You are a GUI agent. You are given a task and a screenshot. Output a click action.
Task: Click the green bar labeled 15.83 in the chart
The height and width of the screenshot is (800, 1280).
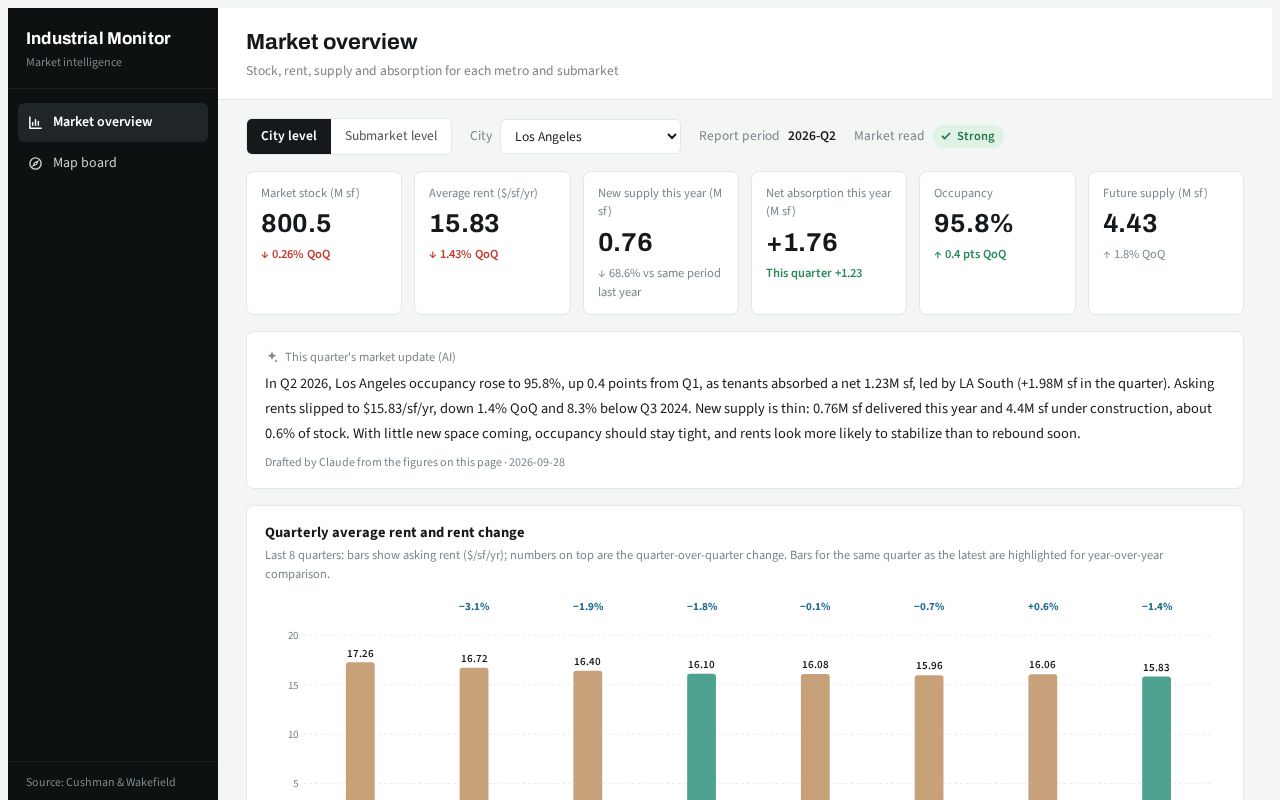click(1156, 738)
